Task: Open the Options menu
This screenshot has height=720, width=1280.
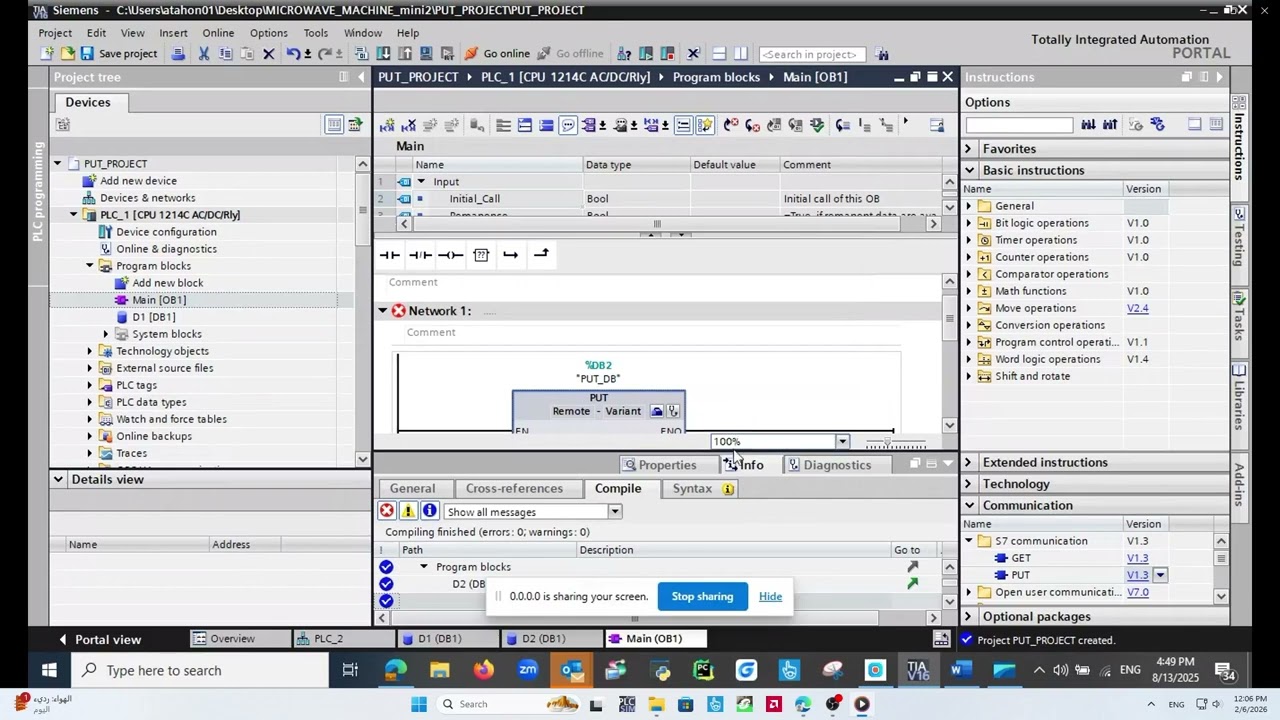Action: 269,33
